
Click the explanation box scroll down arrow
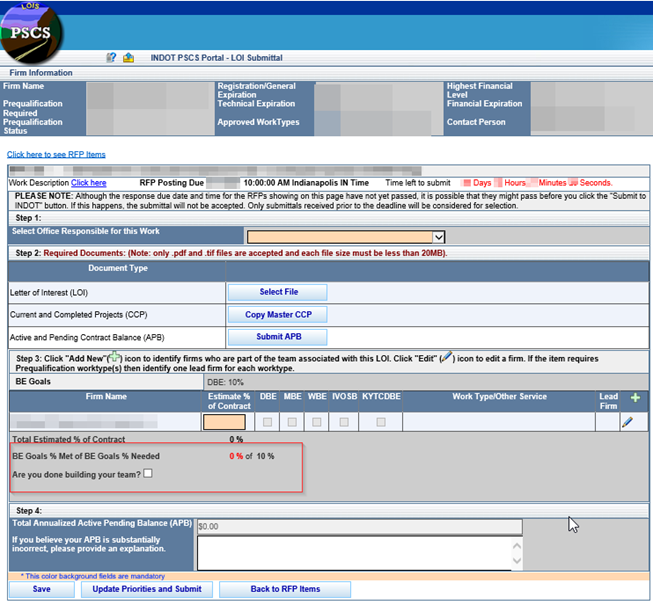point(517,561)
